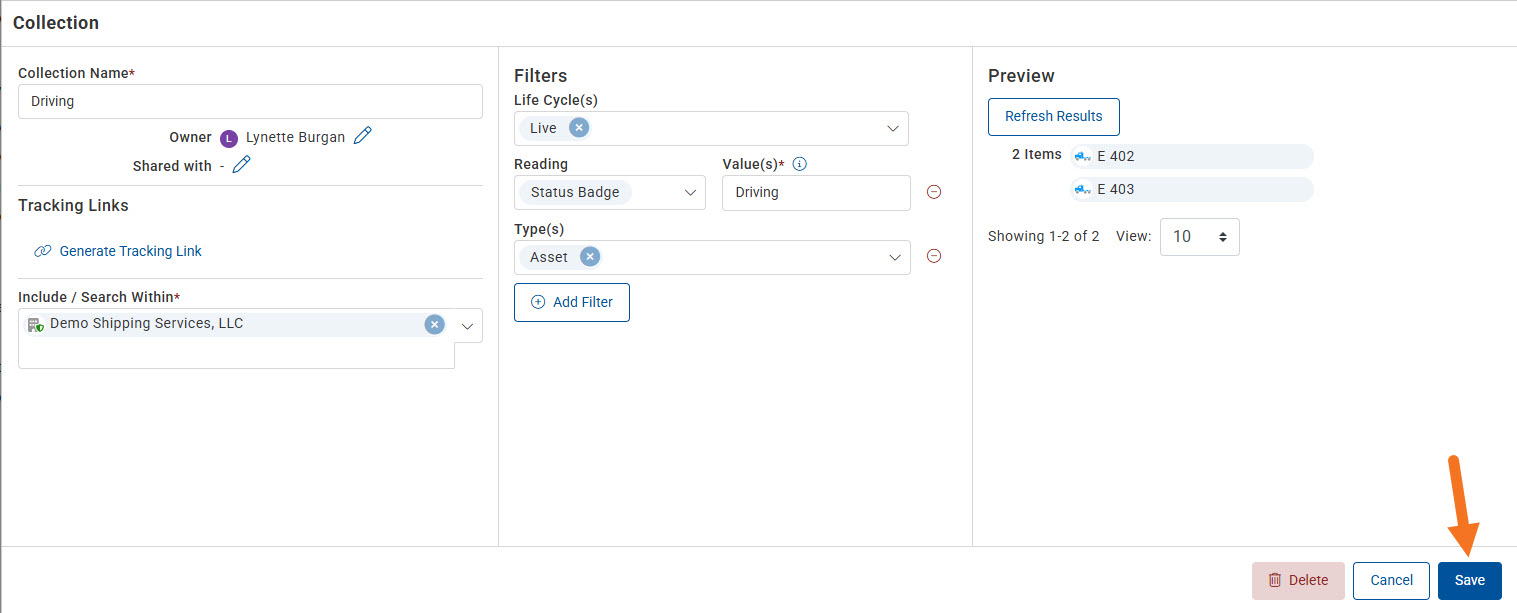This screenshot has height=613, width=1517.
Task: Focus the Collection Name field
Action: tap(250, 102)
